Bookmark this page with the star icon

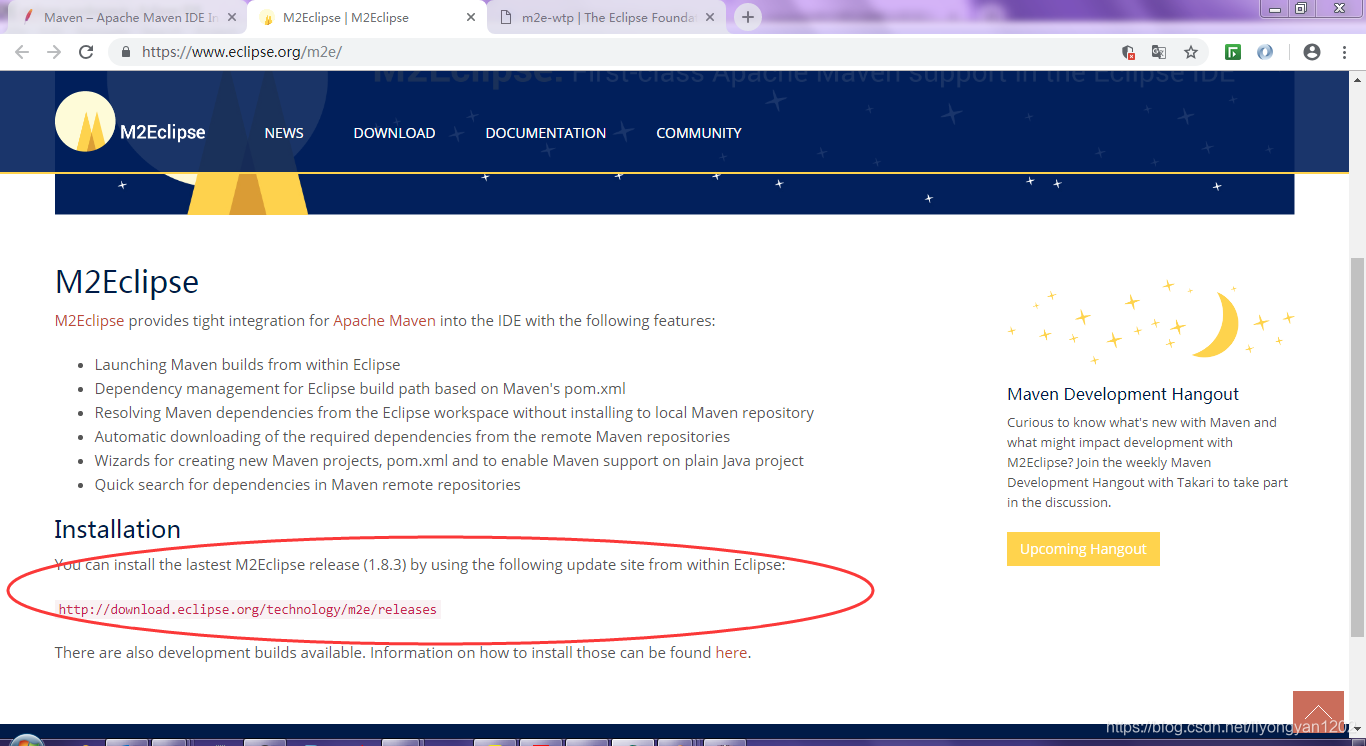[x=1191, y=52]
